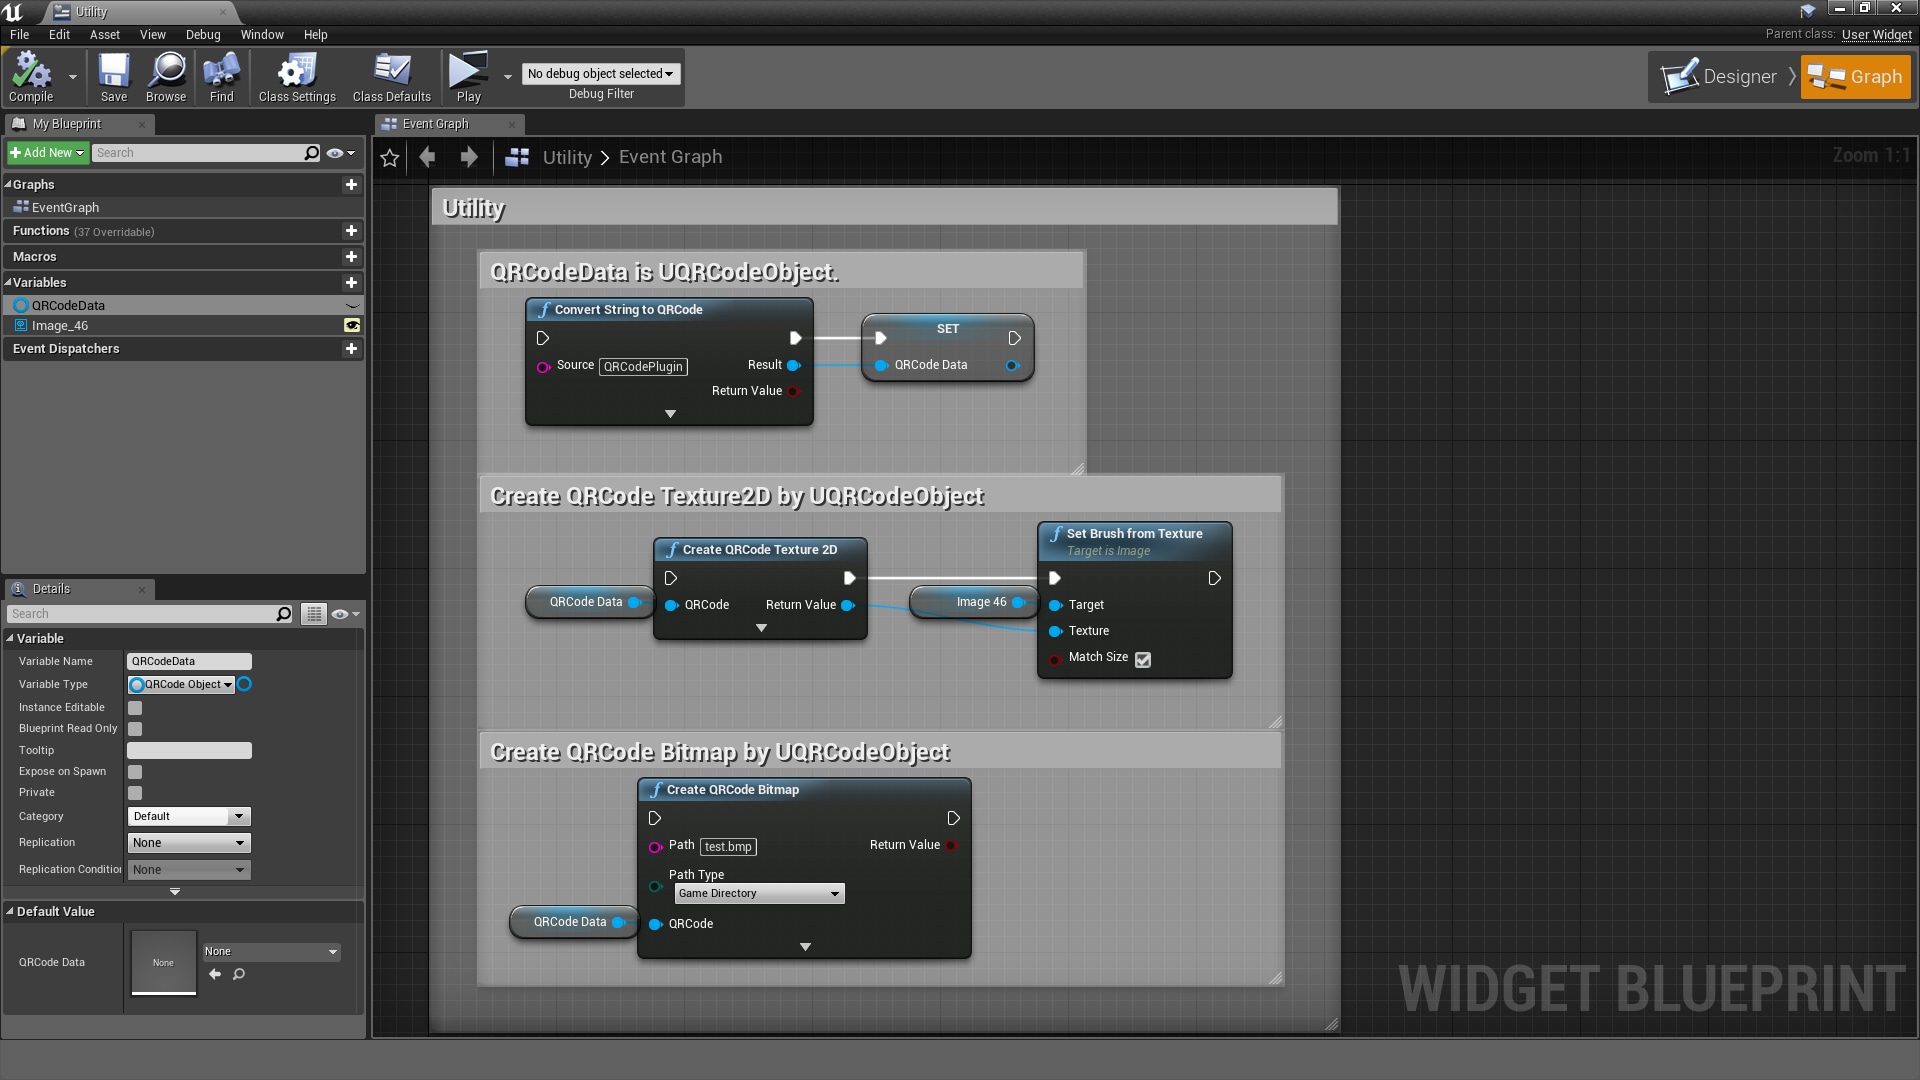
Task: Enable Instance Editable for QRCodeData variable
Action: 135,707
